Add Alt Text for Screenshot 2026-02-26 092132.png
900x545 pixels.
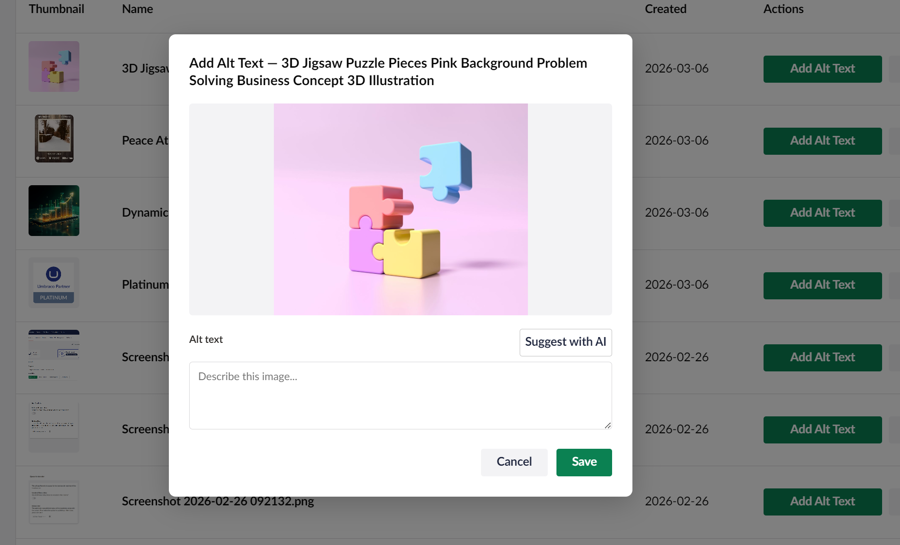[822, 501]
